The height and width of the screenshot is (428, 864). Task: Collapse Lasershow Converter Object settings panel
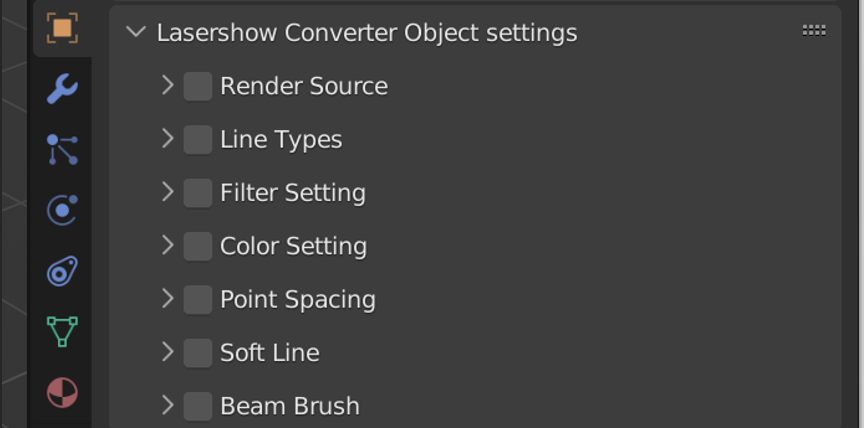[x=136, y=32]
